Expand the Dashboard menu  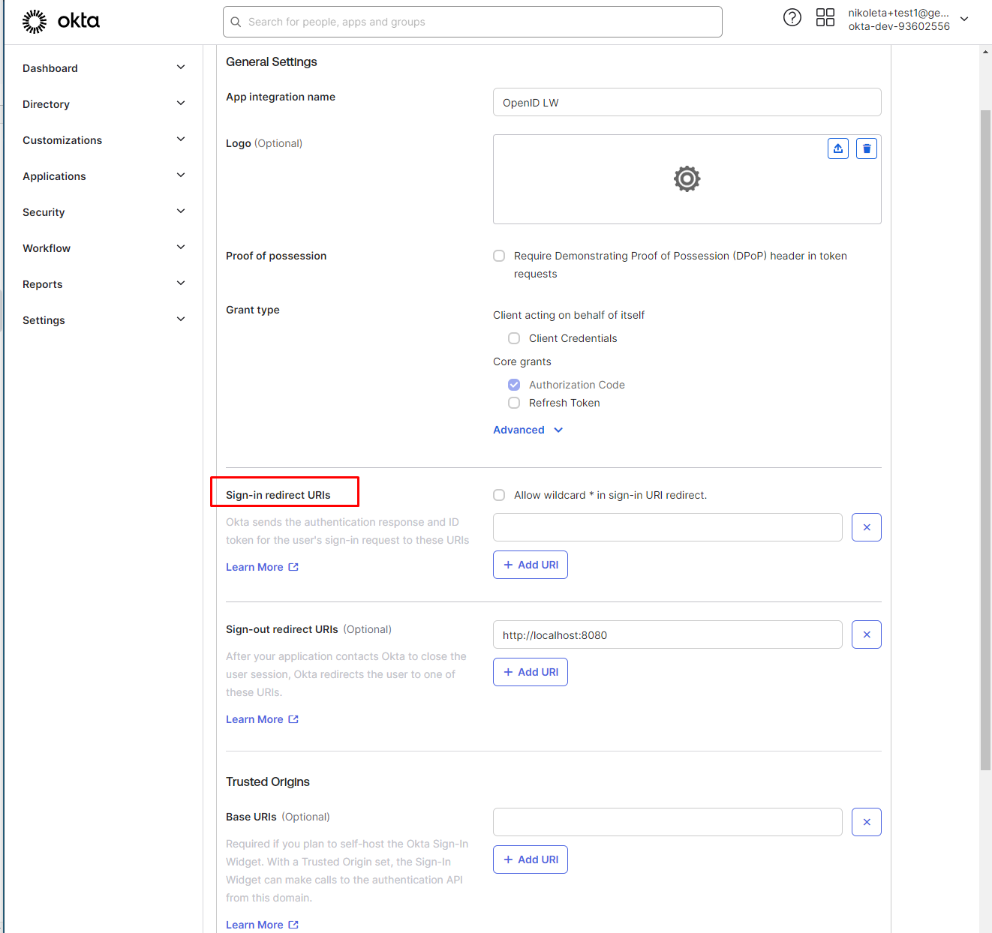[x=104, y=68]
